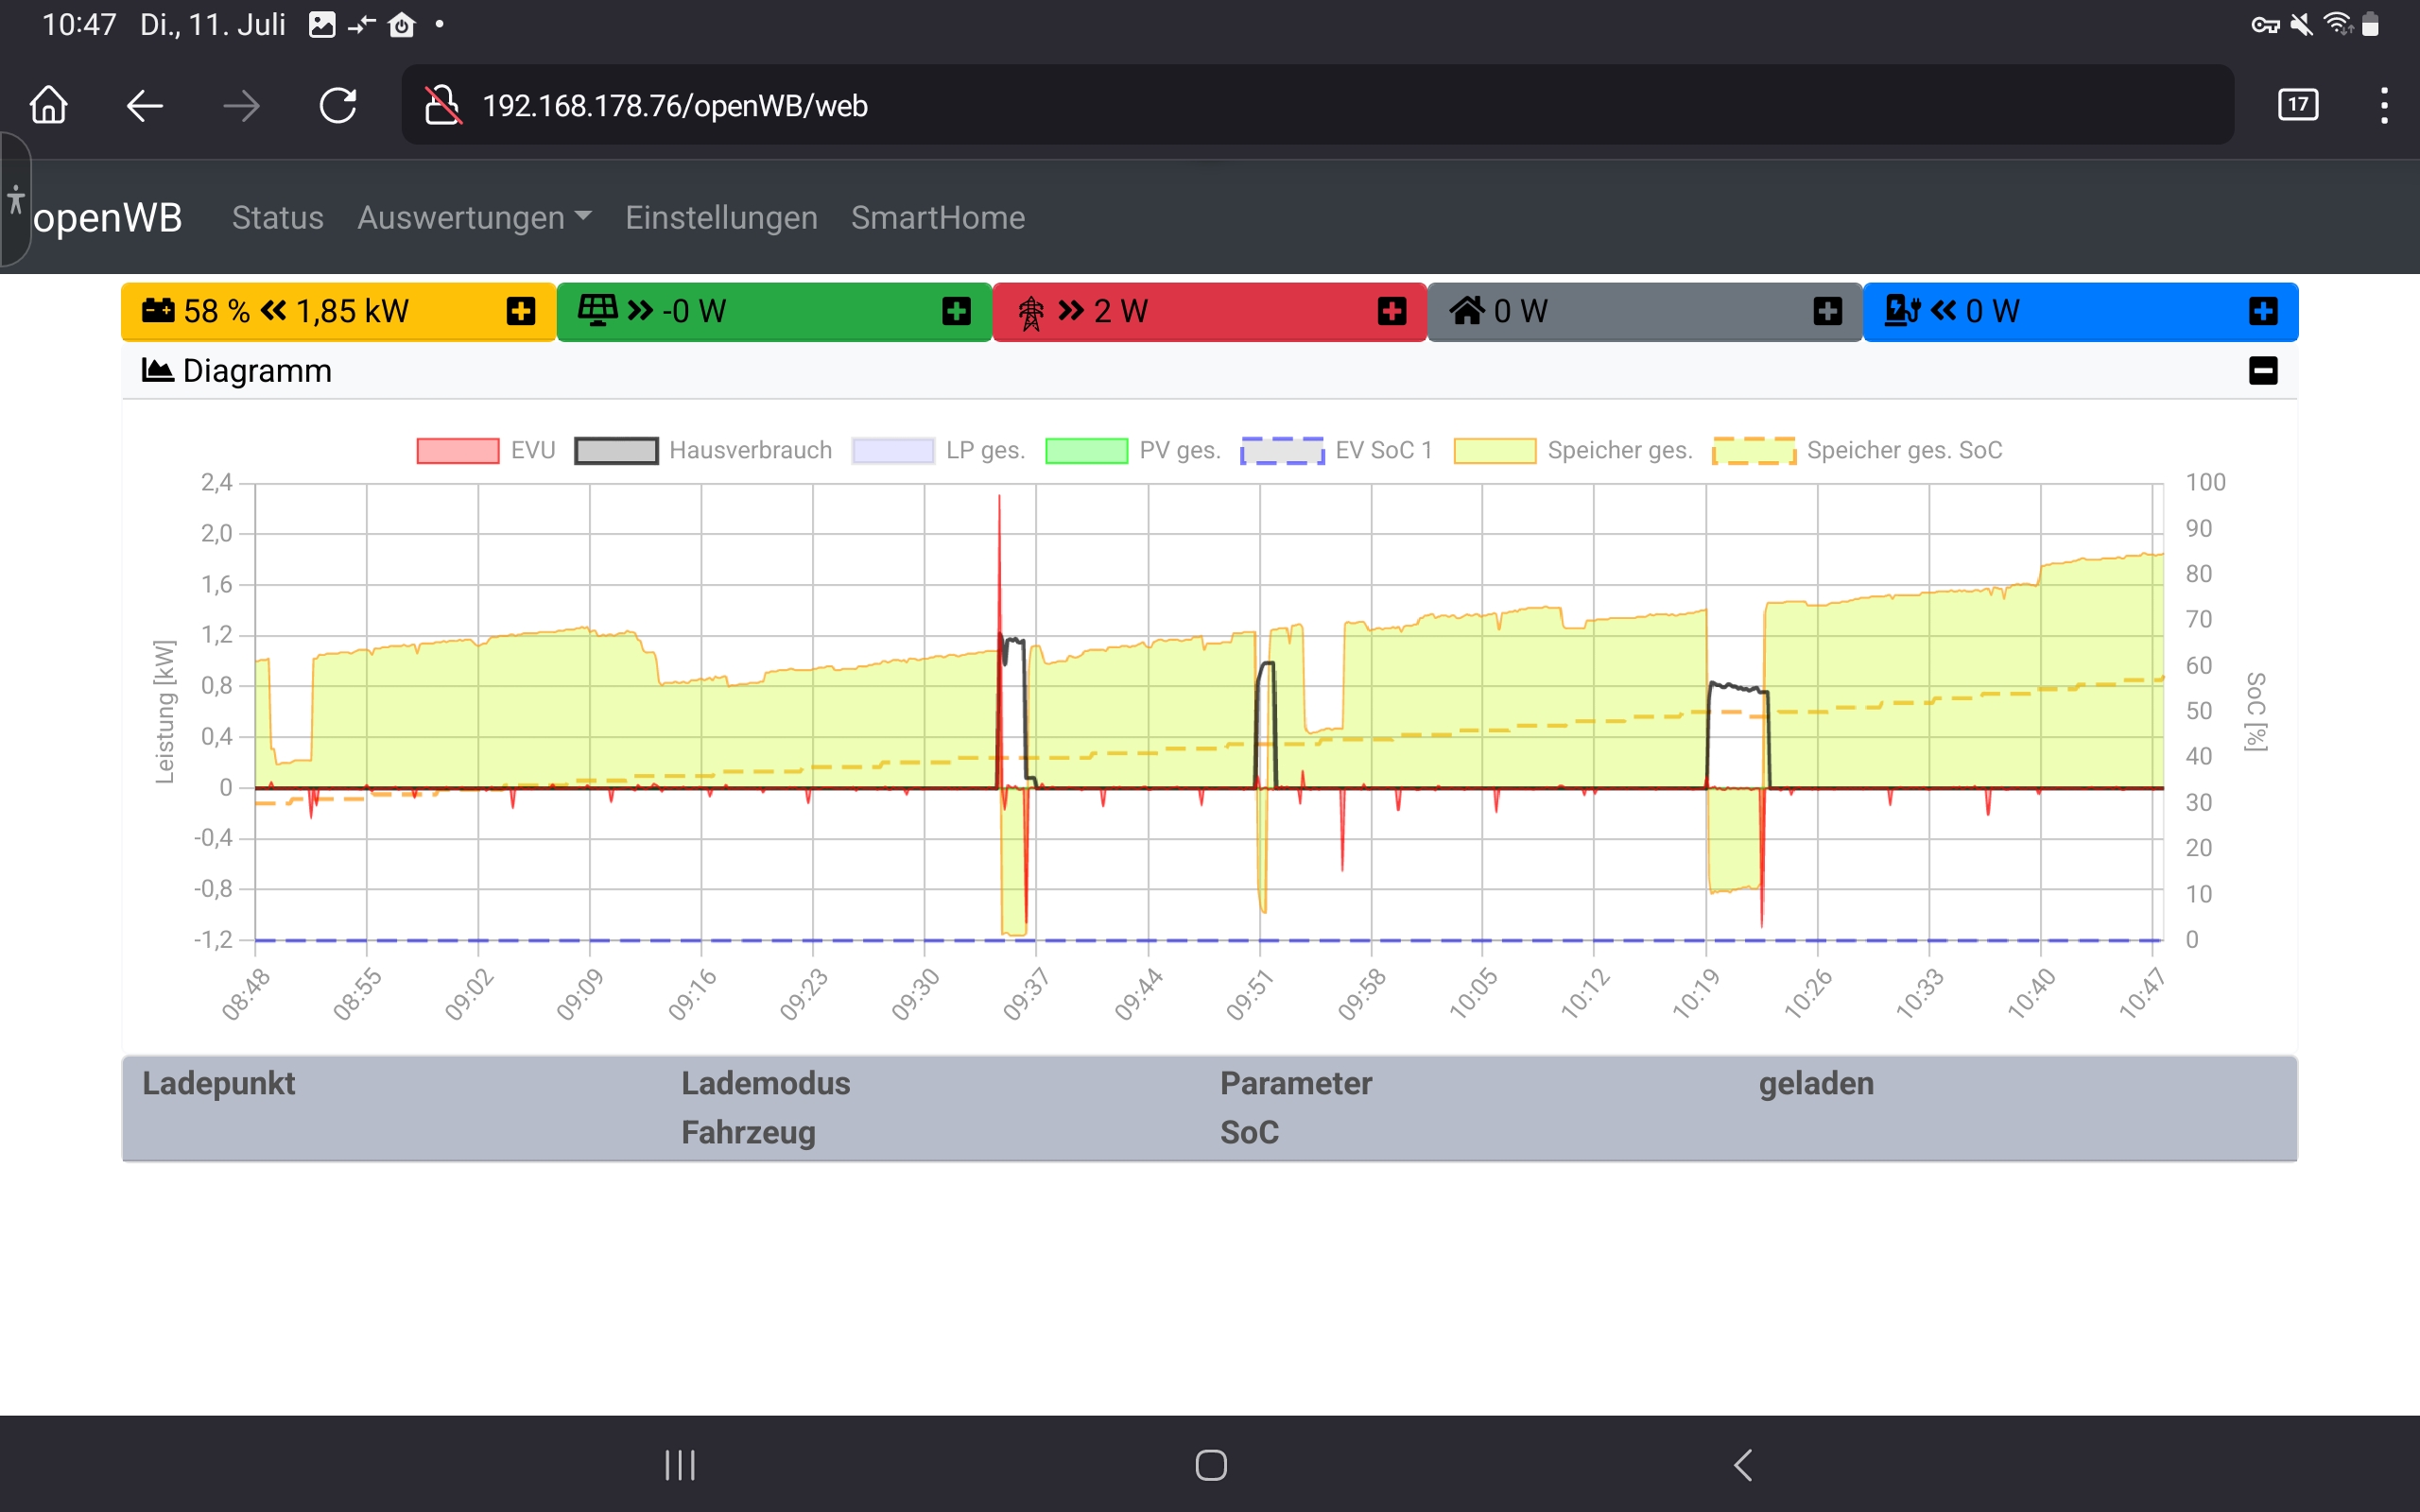Screen dimensions: 2420x1512
Task: Toggle EVU series in chart legend
Action: click(x=458, y=451)
